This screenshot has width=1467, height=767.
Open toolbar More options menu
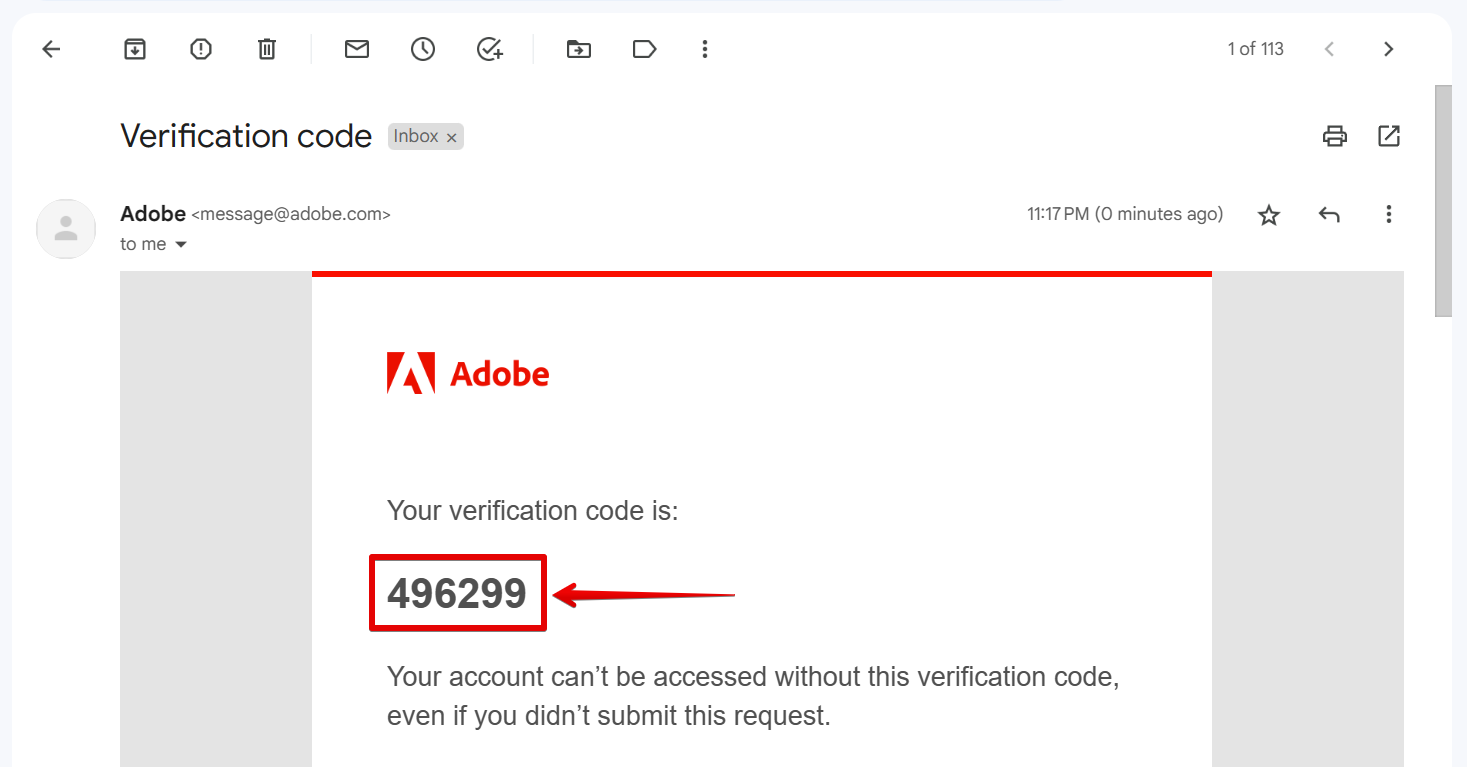[x=705, y=49]
